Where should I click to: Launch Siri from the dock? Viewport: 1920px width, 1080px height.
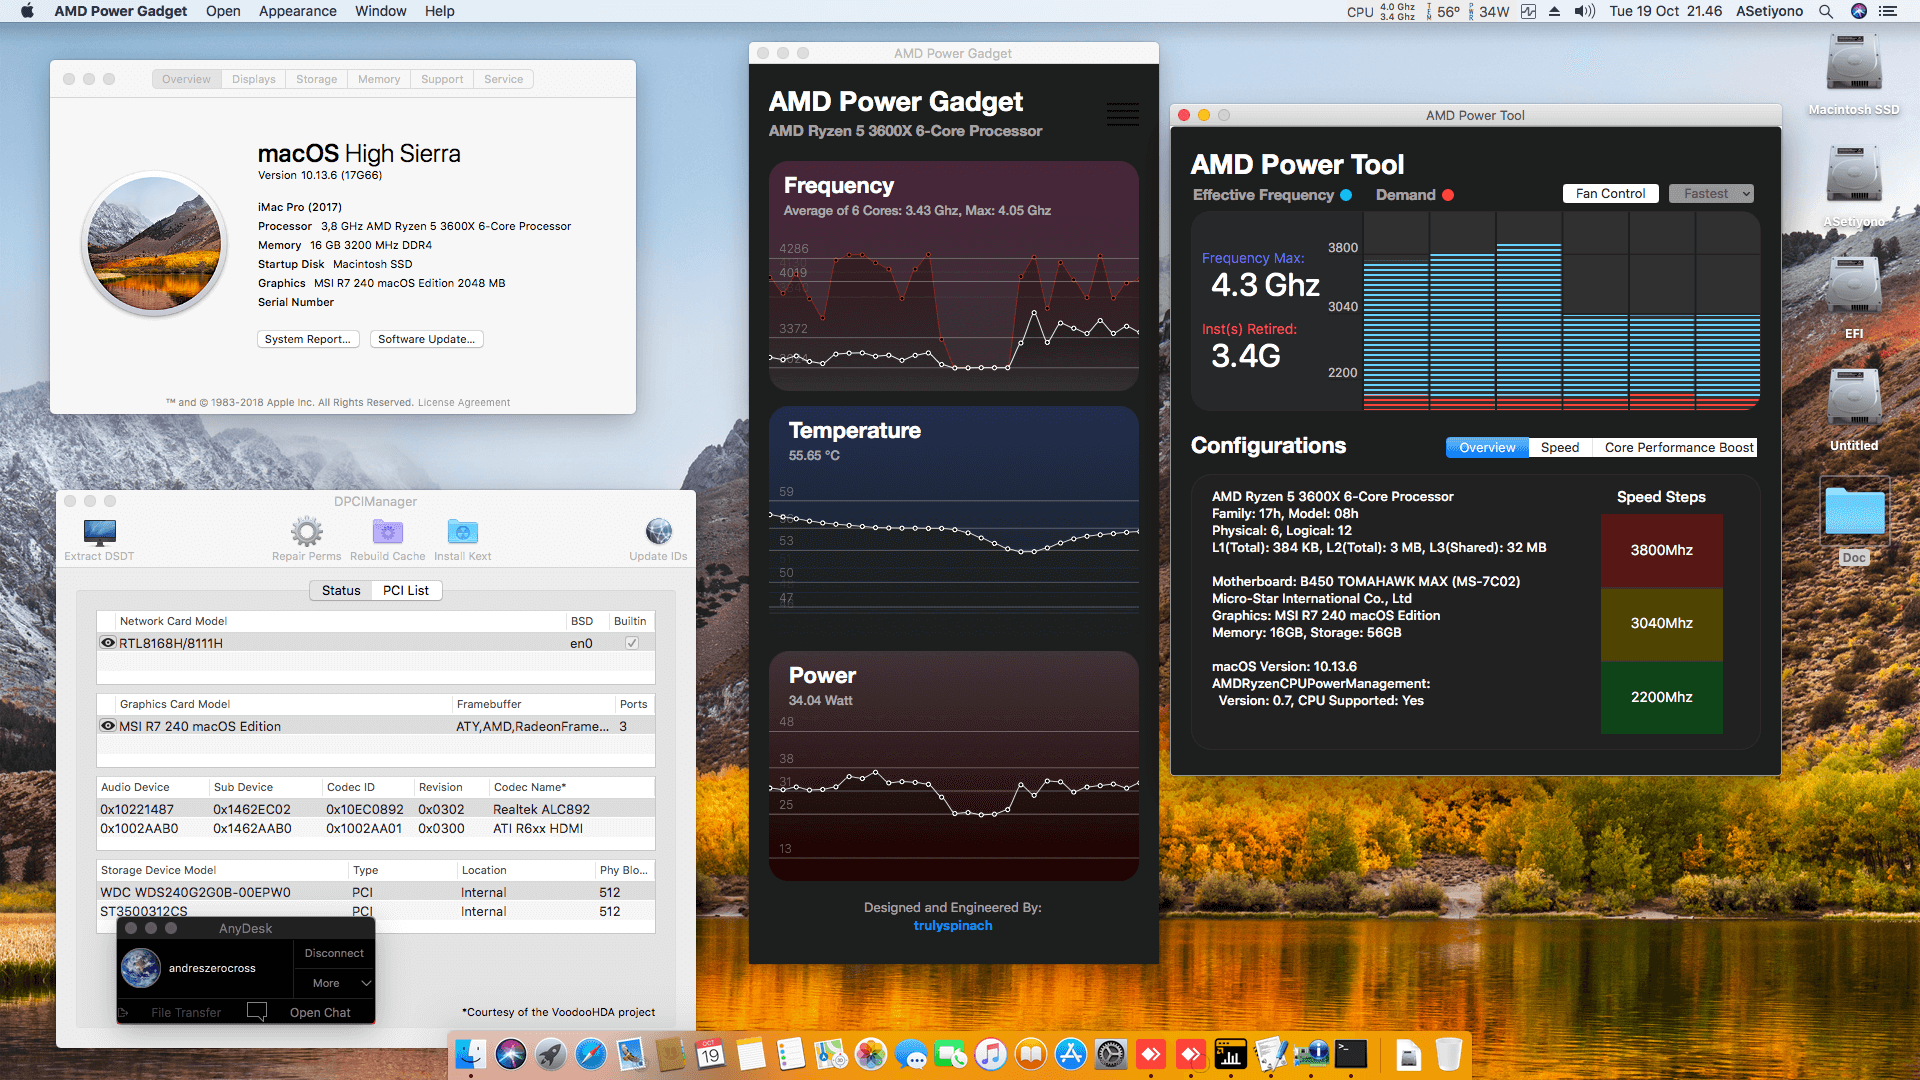click(511, 1054)
